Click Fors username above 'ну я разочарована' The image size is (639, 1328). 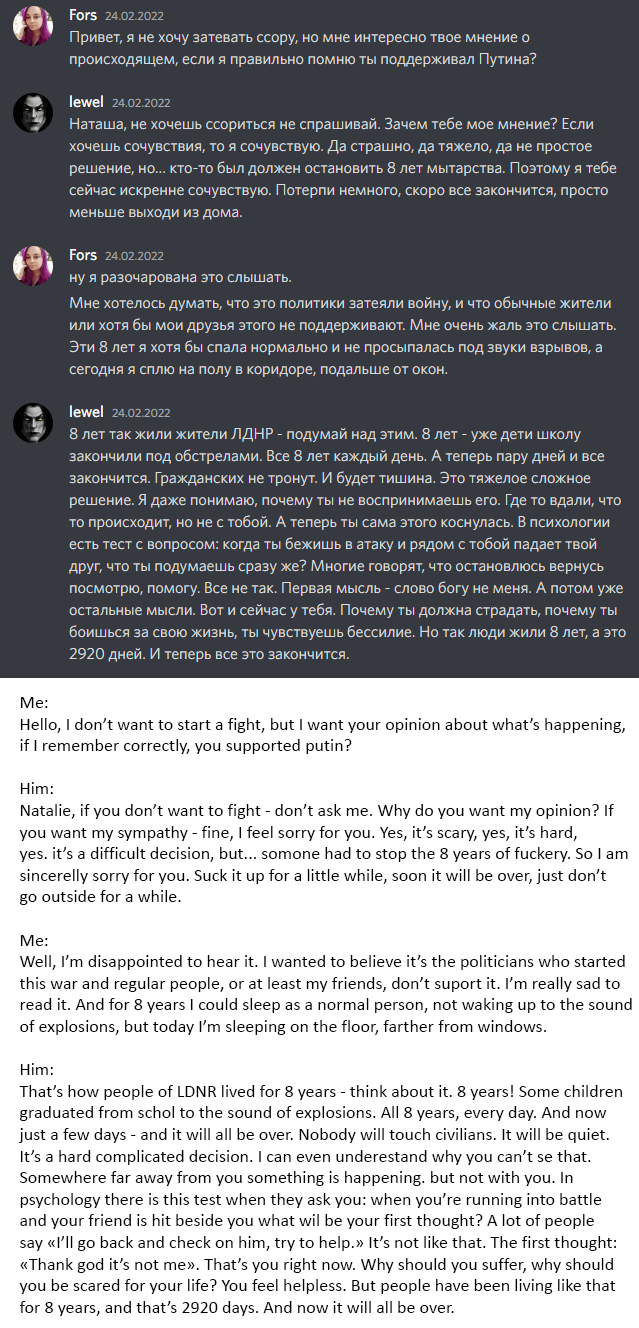click(x=83, y=255)
